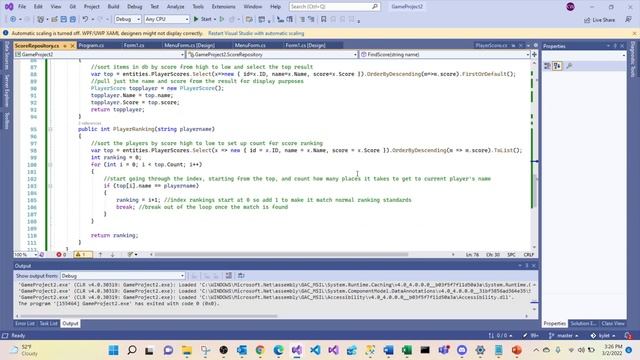Collapse the for loop outline toggle

[x=51, y=164]
